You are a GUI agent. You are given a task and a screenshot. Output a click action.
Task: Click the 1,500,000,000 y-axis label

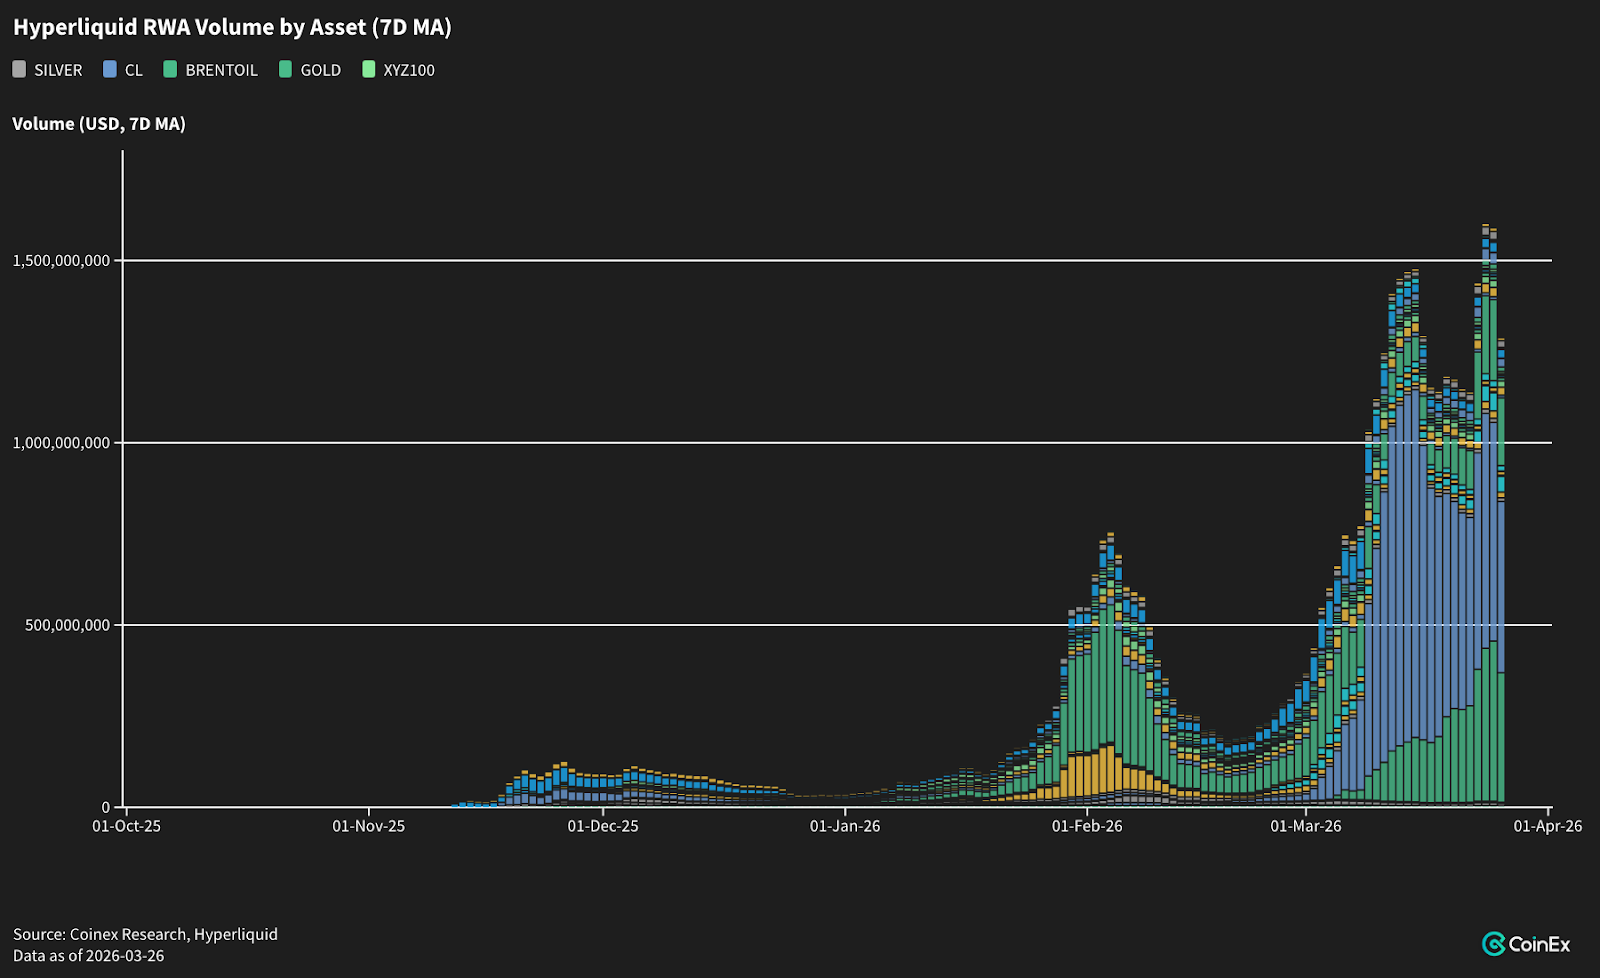pos(61,261)
